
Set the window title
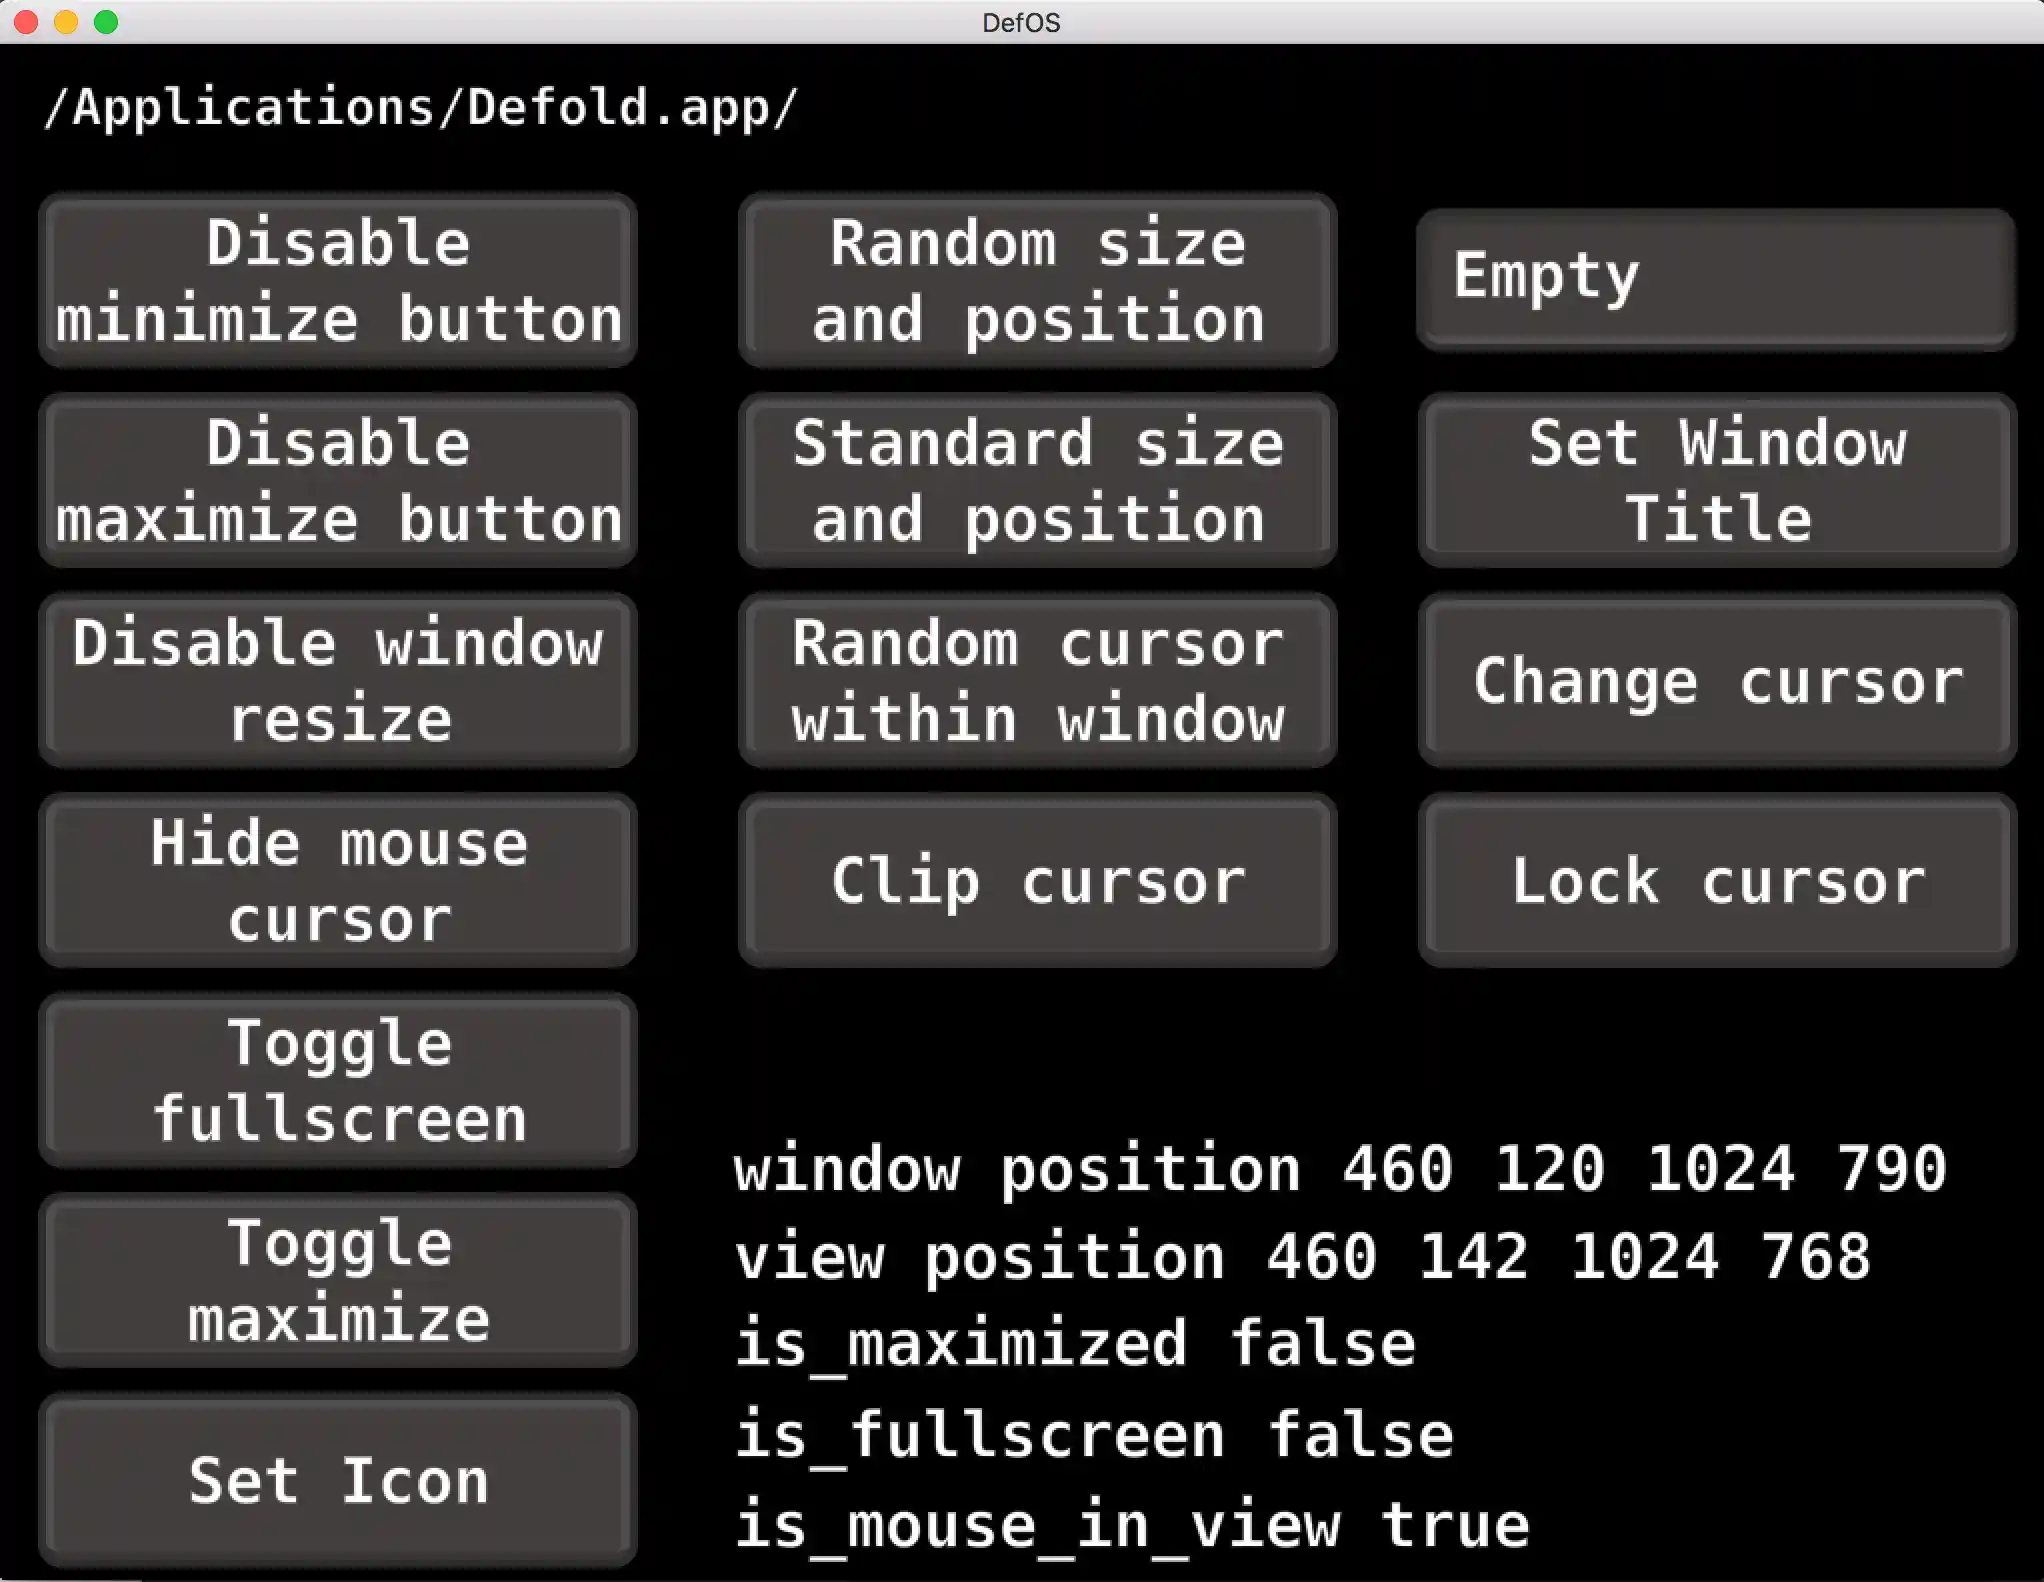pos(1716,480)
